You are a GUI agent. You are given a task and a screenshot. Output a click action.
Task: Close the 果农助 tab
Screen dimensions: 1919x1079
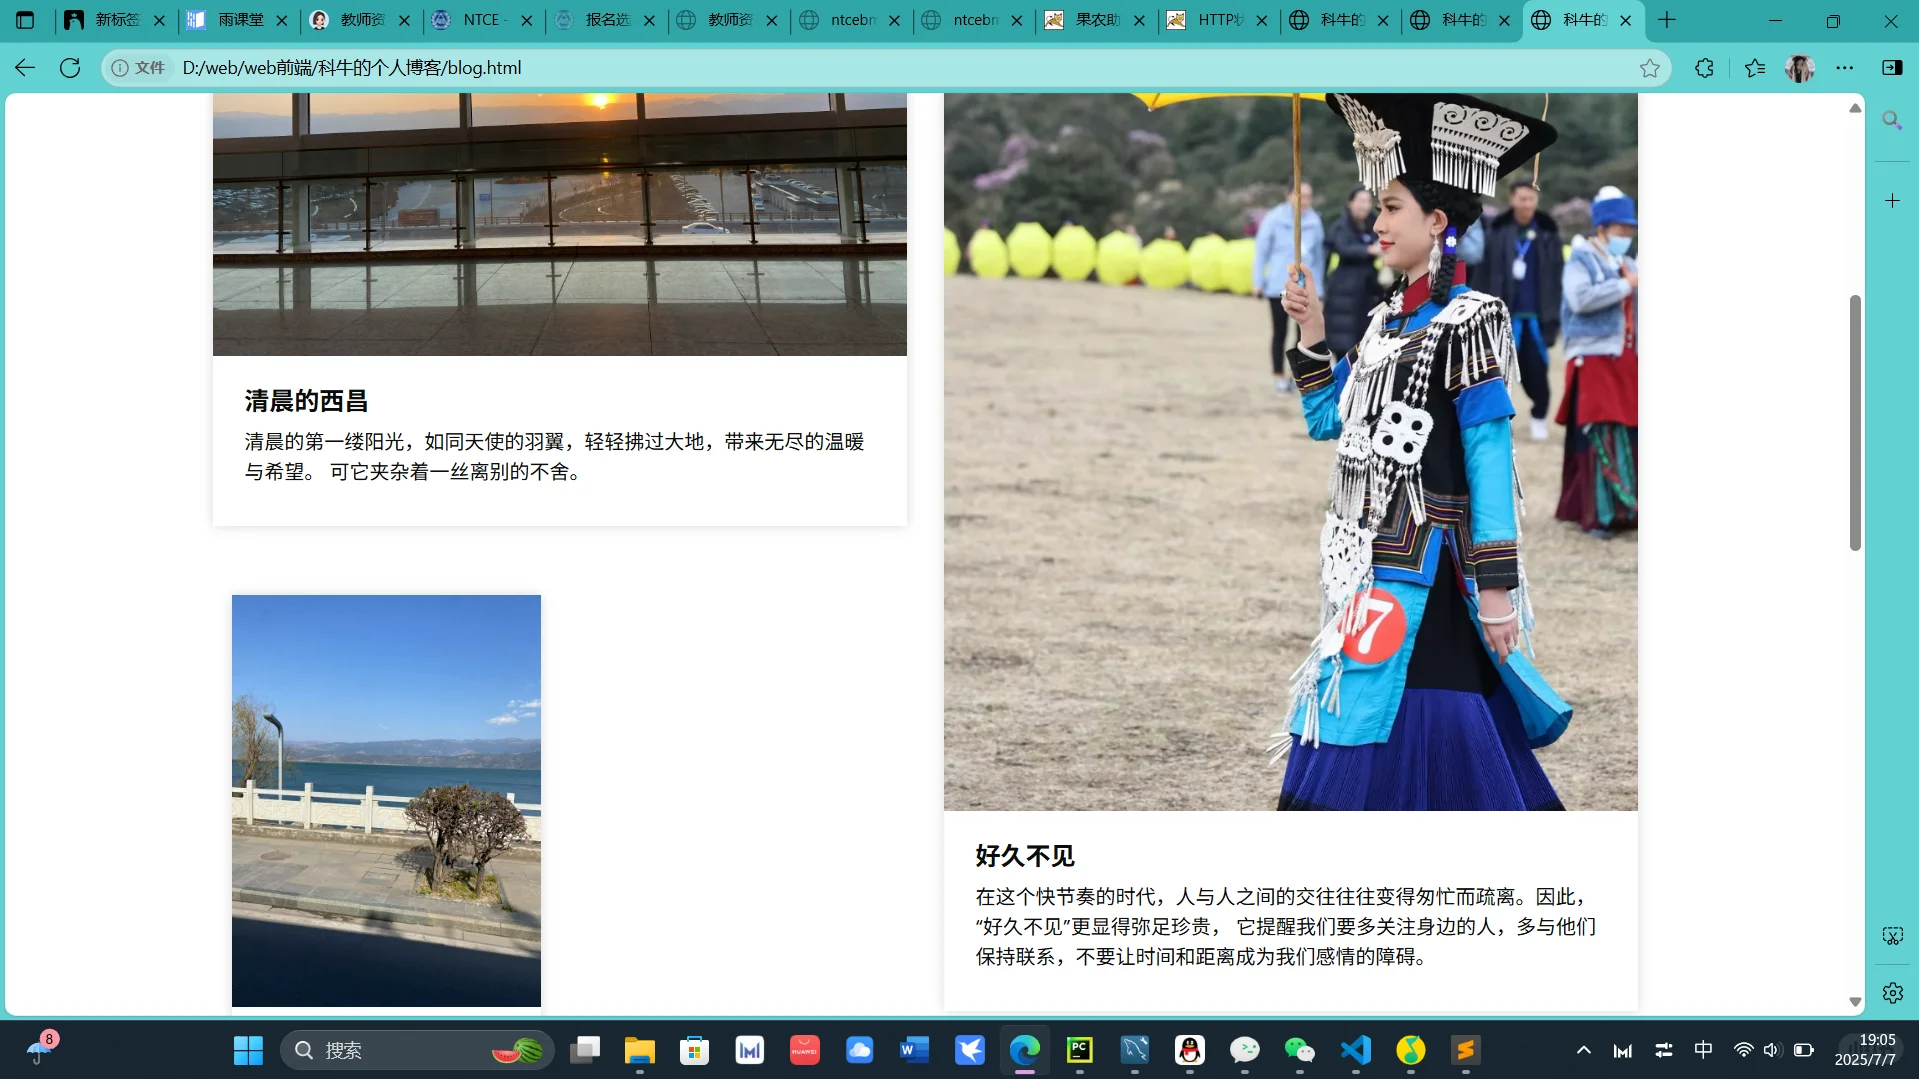point(1139,20)
